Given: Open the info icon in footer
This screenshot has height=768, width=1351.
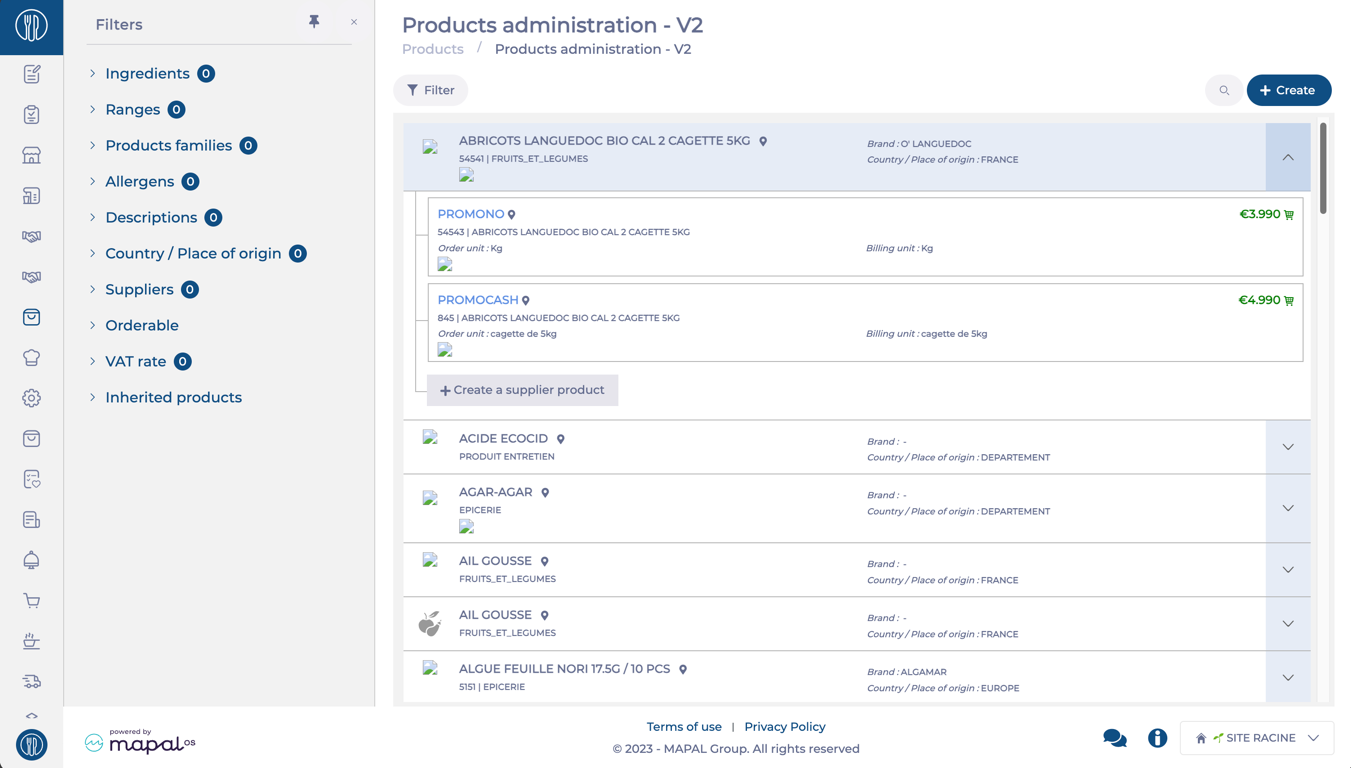Looking at the screenshot, I should click(x=1157, y=738).
